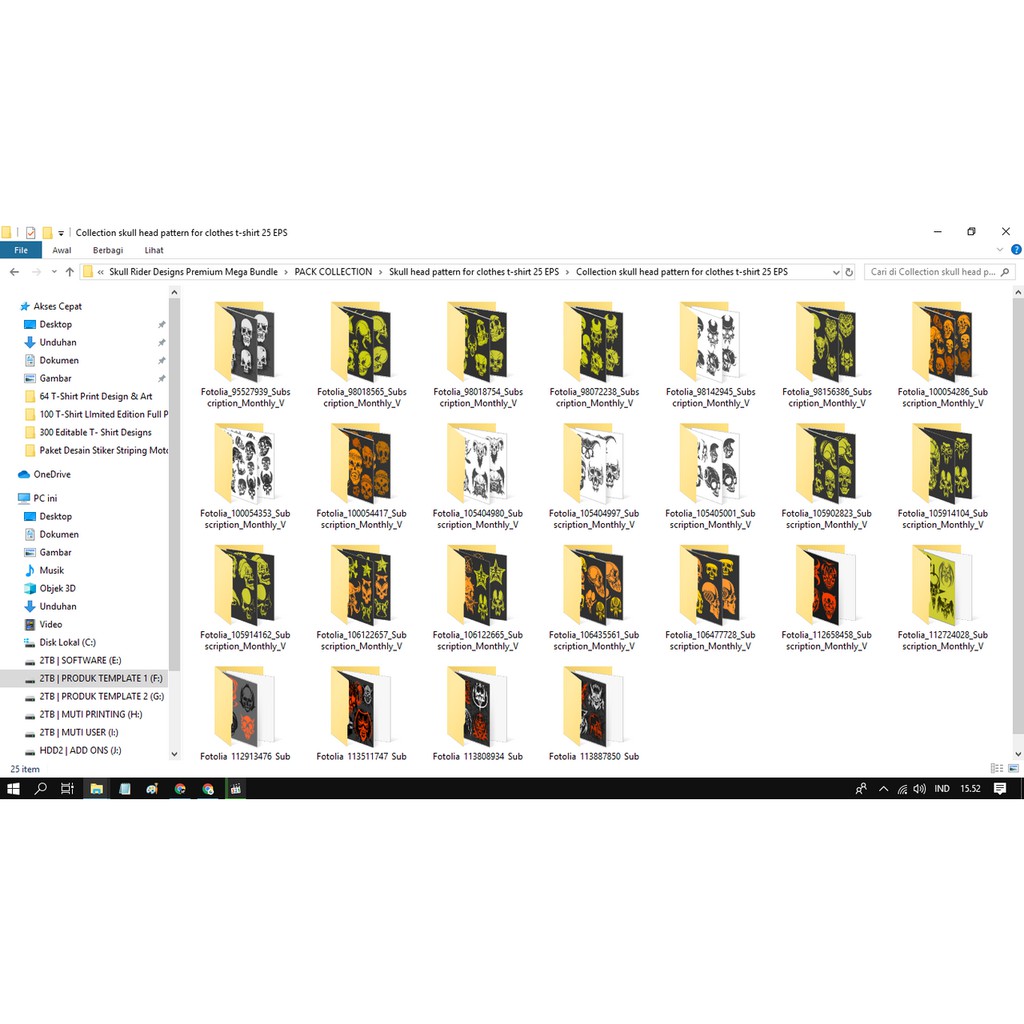
Task: Open the notification center icon
Action: 1000,789
